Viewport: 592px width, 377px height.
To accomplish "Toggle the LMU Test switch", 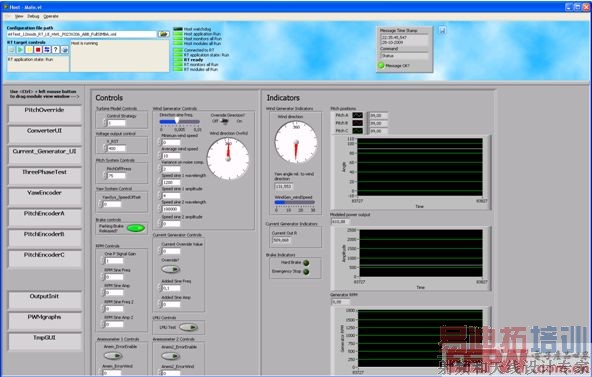I will [x=188, y=327].
